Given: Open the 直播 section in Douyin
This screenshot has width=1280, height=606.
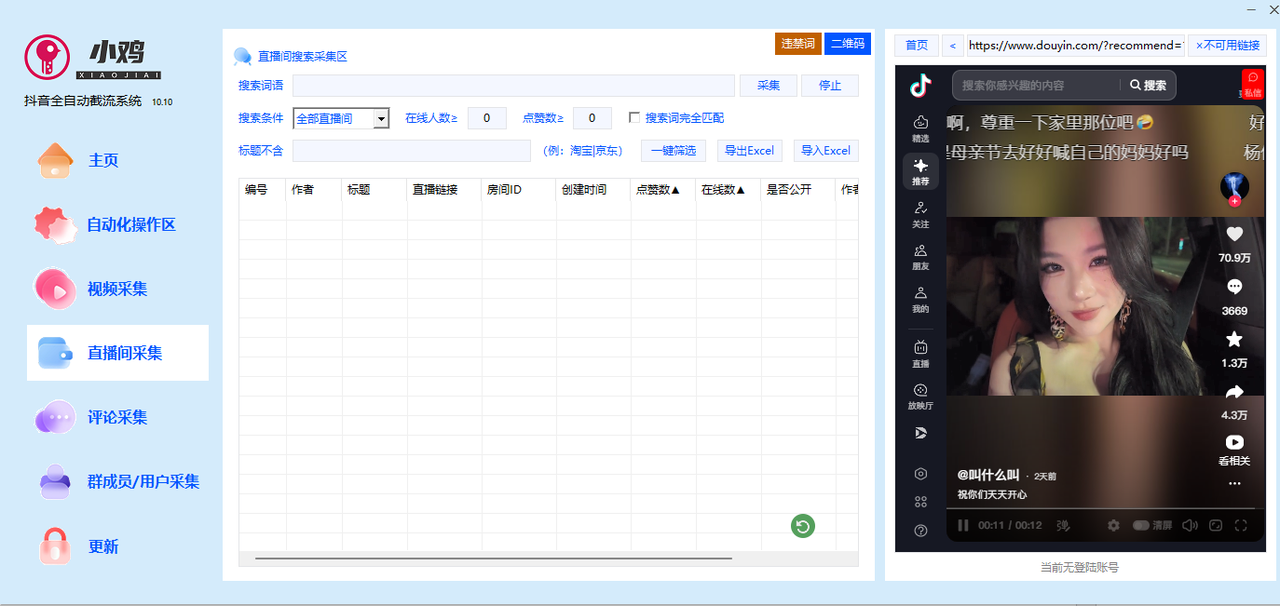Looking at the screenshot, I should (x=921, y=352).
